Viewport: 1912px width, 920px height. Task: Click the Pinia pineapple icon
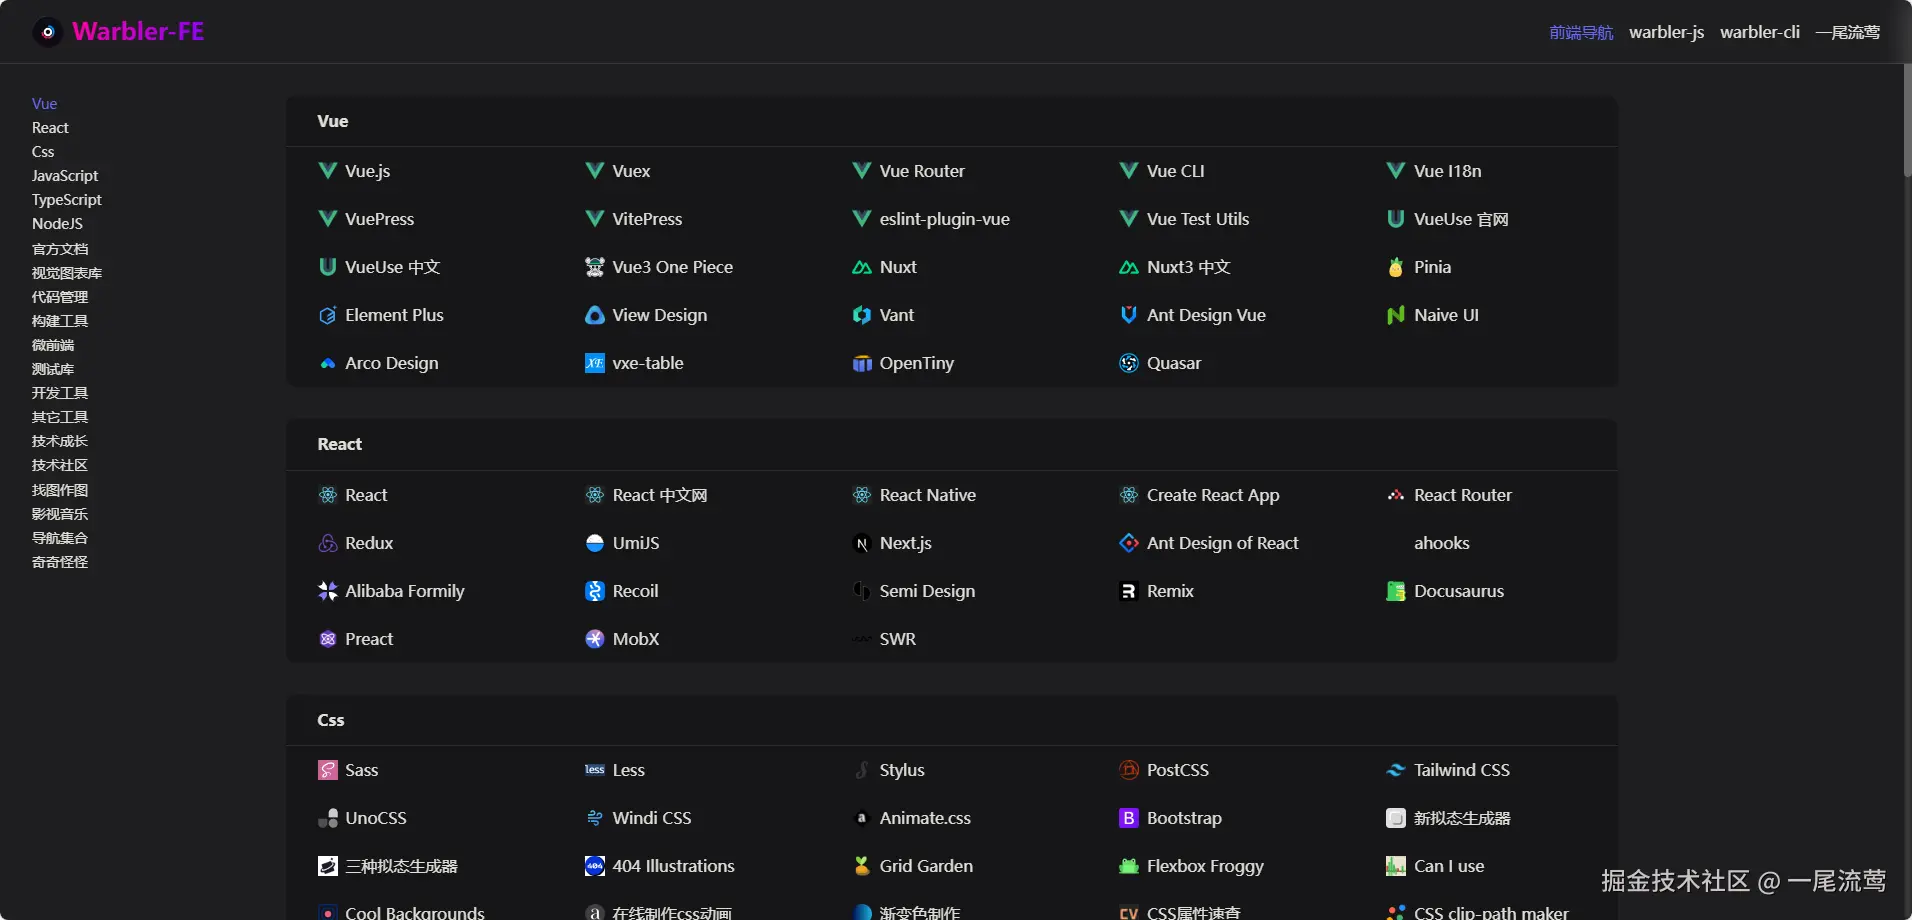(x=1396, y=267)
